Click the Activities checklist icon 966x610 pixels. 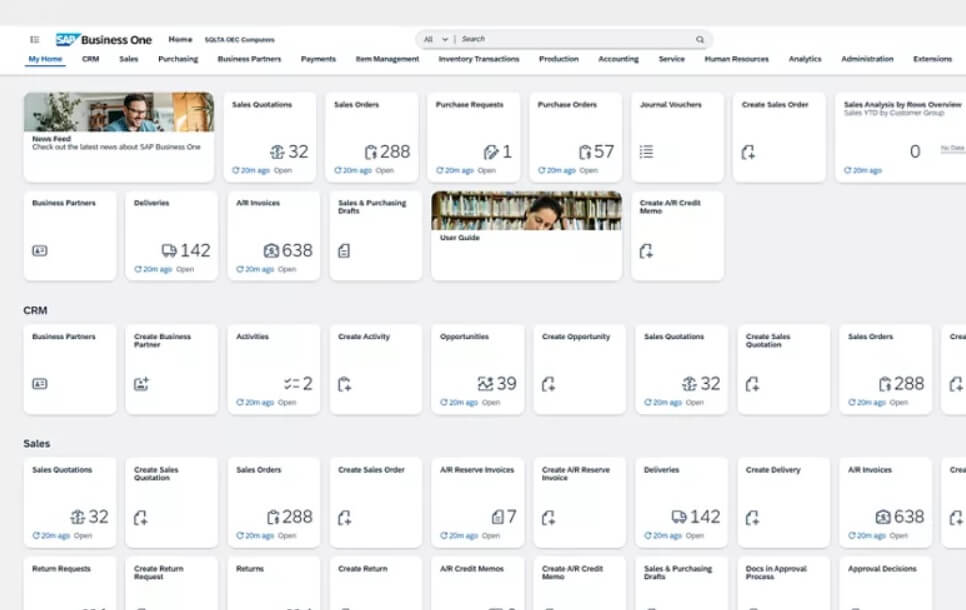tap(291, 384)
